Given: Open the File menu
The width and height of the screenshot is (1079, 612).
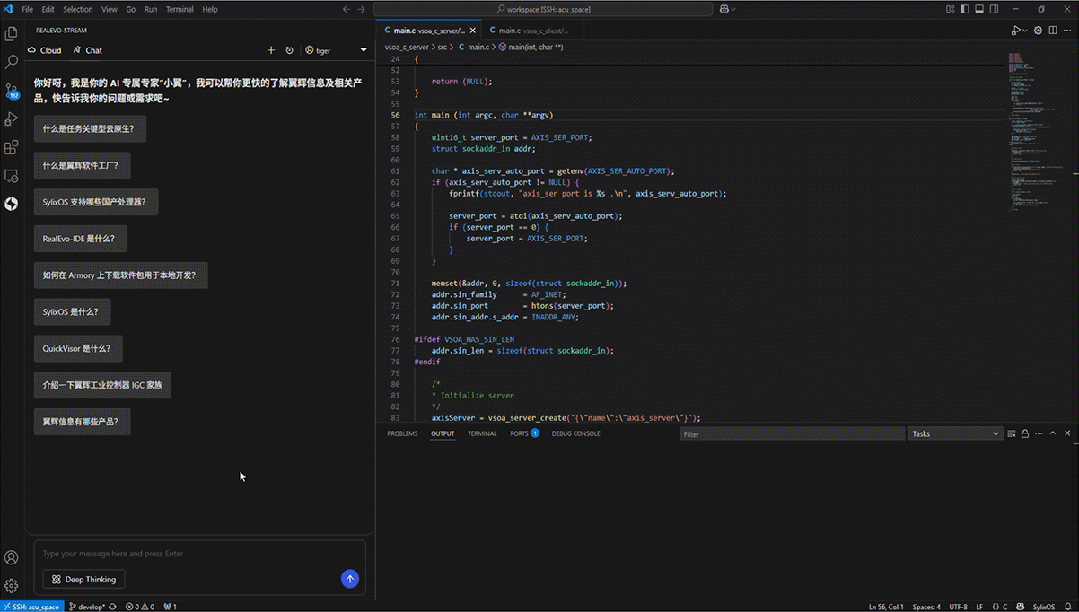Looking at the screenshot, I should [27, 10].
